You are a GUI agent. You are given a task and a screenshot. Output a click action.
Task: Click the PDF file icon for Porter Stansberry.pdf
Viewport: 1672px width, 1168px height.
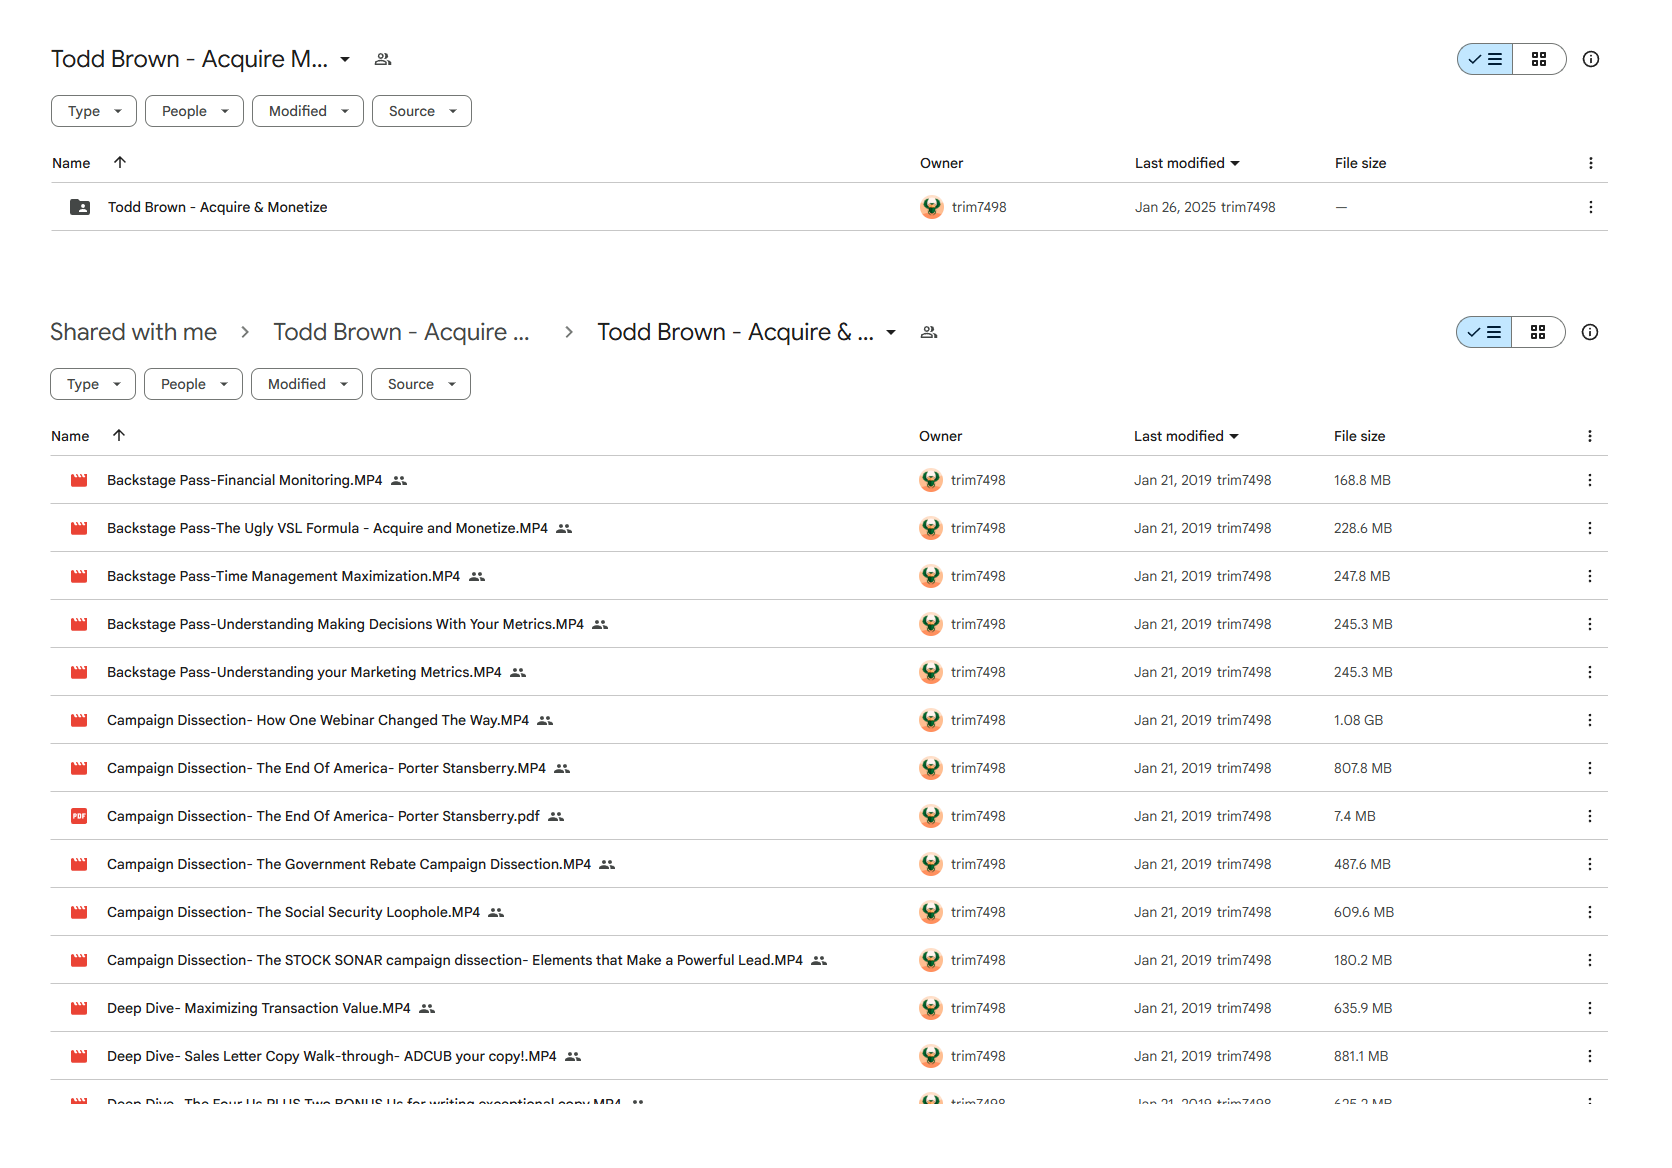[79, 816]
